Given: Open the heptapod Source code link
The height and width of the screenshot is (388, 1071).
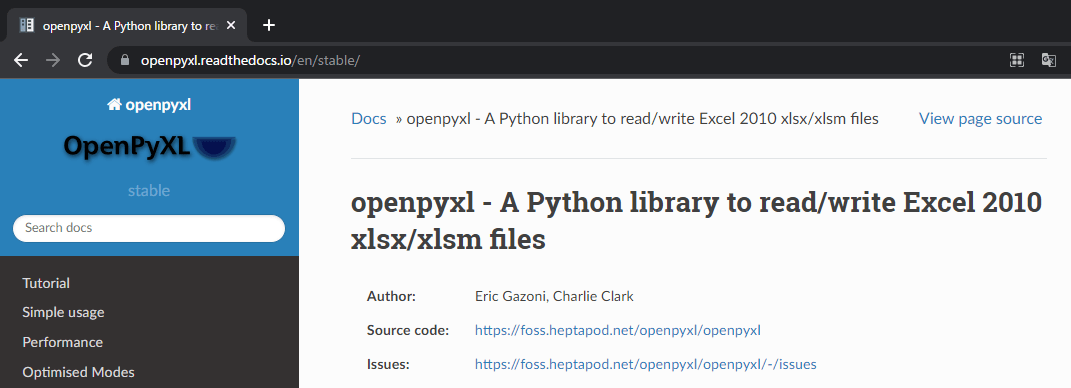Looking at the screenshot, I should tap(617, 331).
